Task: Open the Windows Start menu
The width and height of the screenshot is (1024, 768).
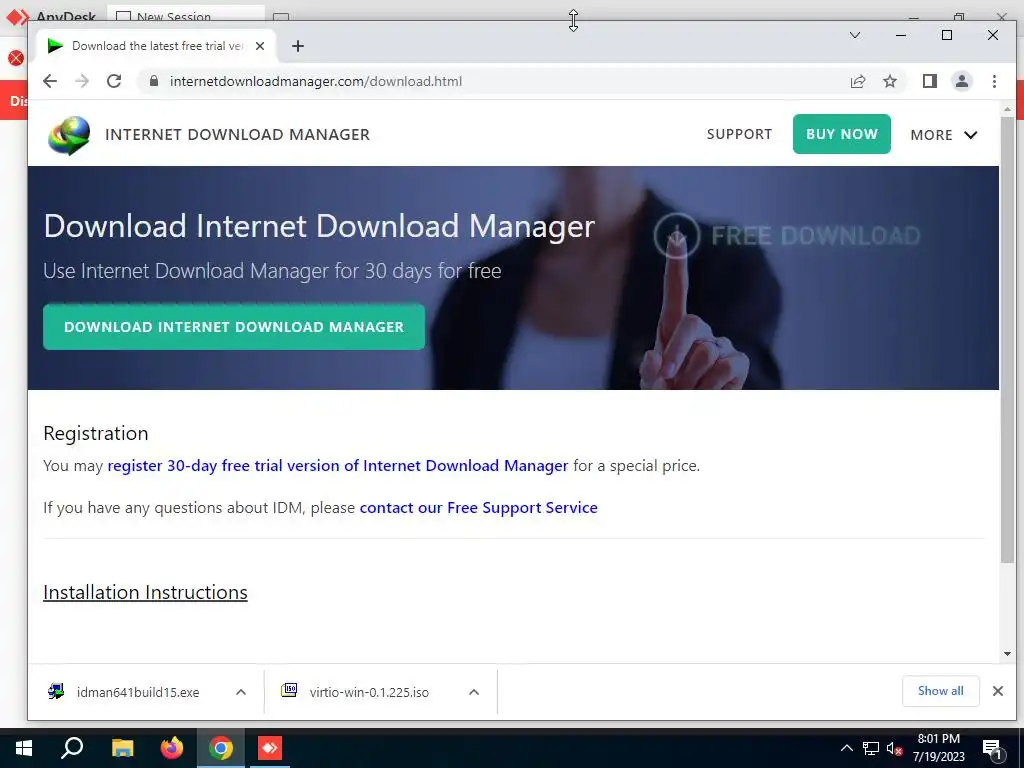Action: point(24,748)
